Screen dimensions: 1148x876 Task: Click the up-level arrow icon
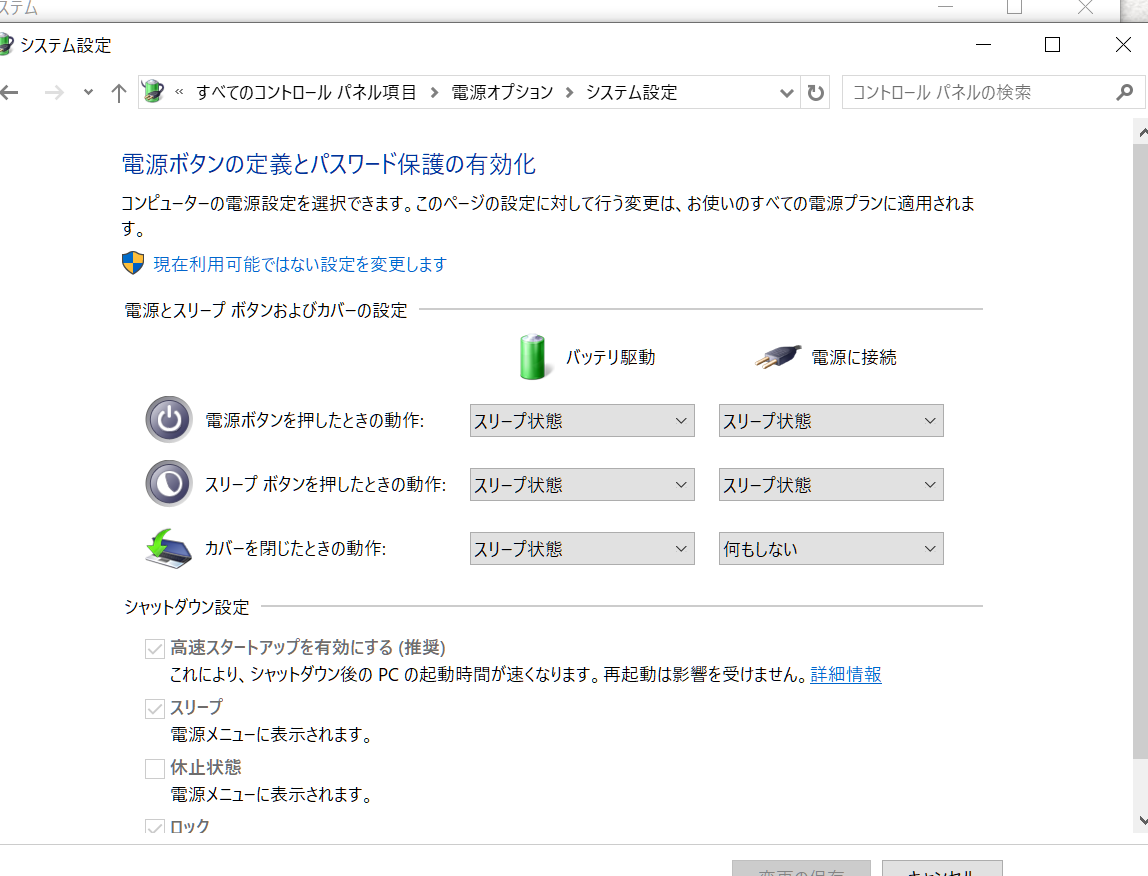(x=119, y=92)
